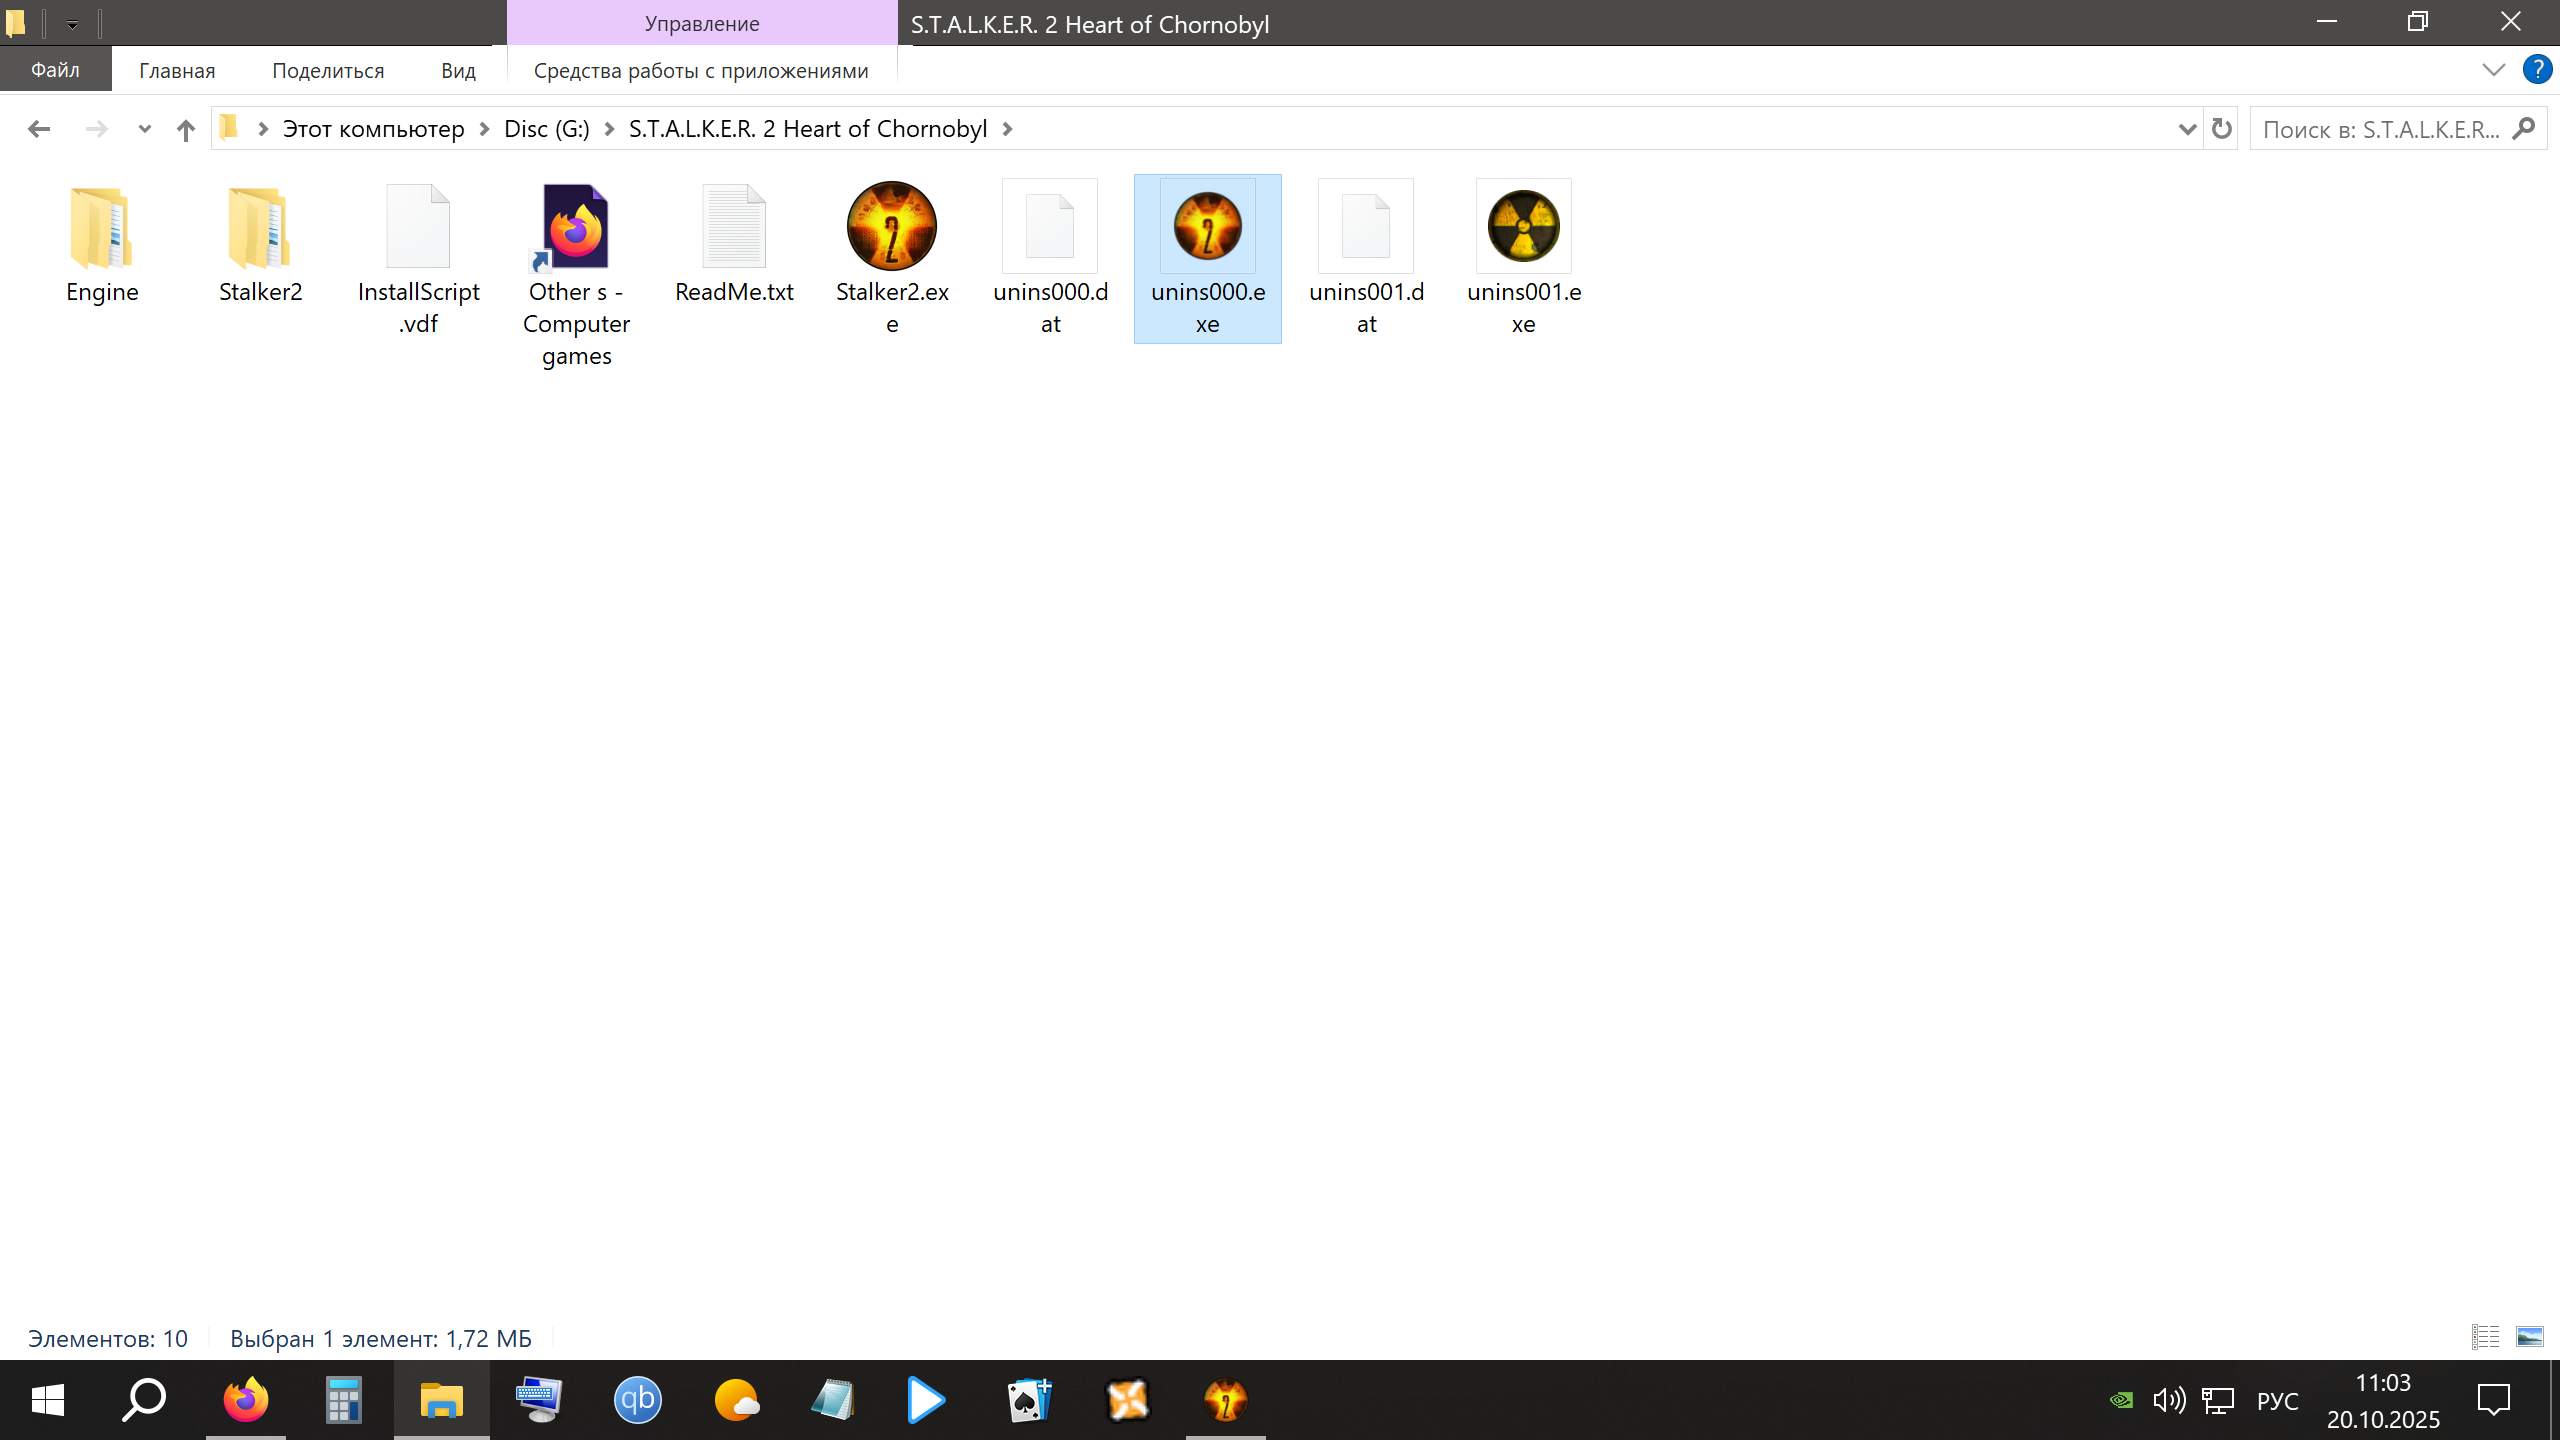Switch to details view in the status bar
Image resolution: width=2560 pixels, height=1440 pixels.
(x=2485, y=1337)
